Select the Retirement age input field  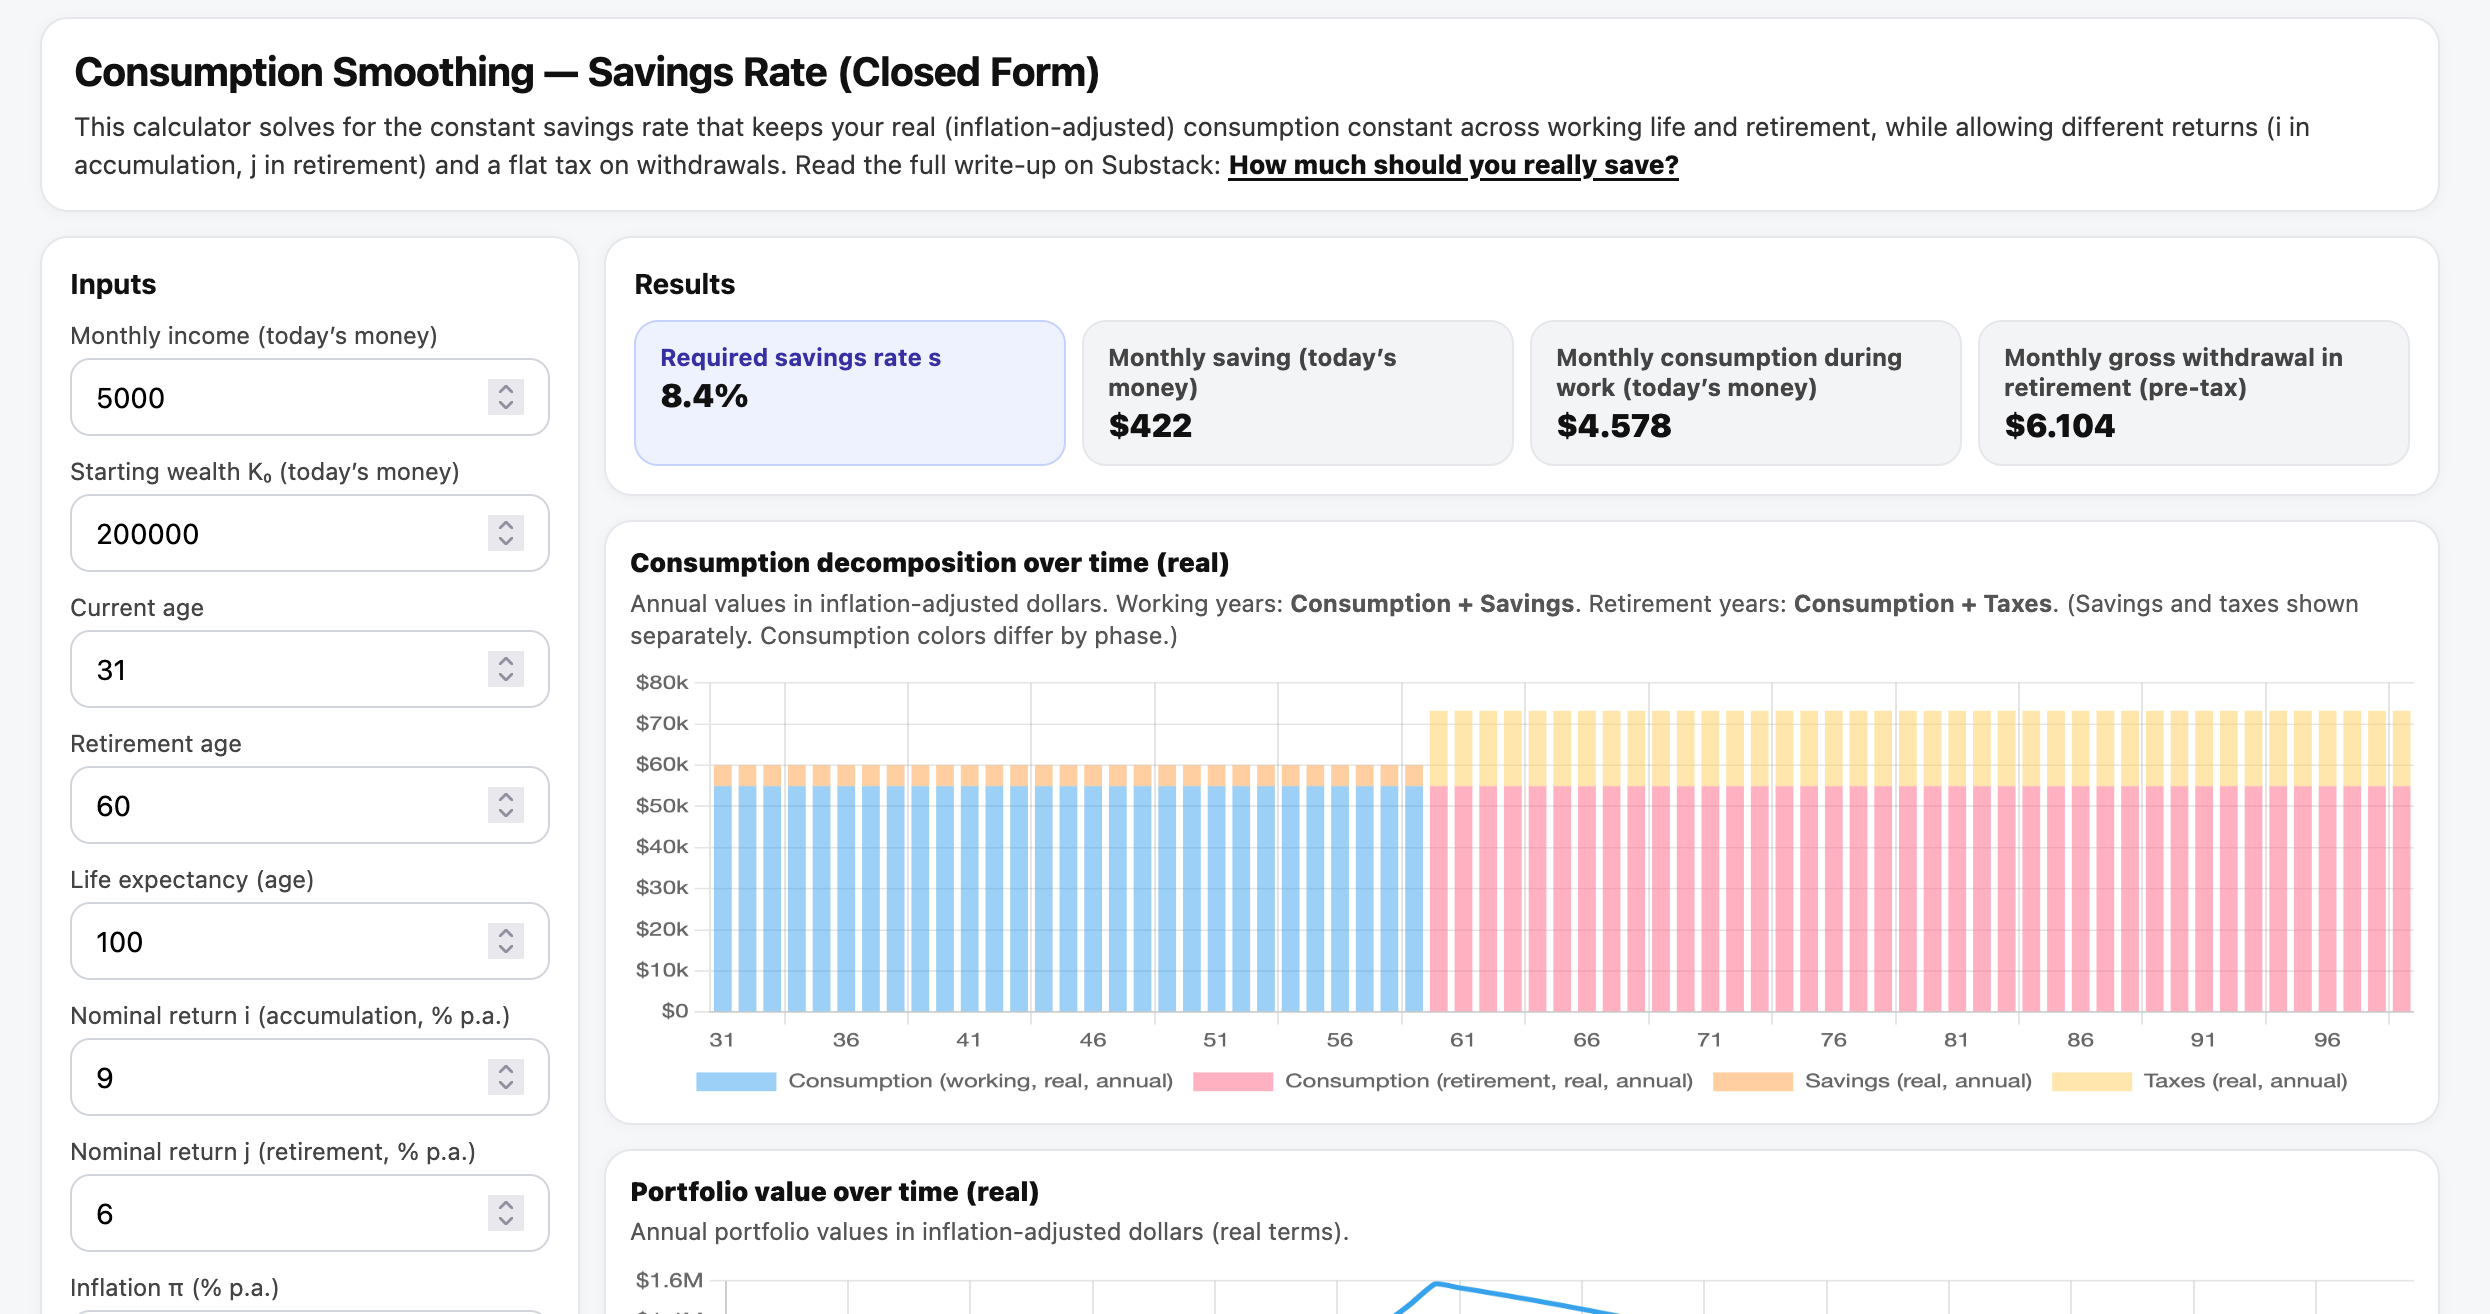pyautogui.click(x=280, y=805)
